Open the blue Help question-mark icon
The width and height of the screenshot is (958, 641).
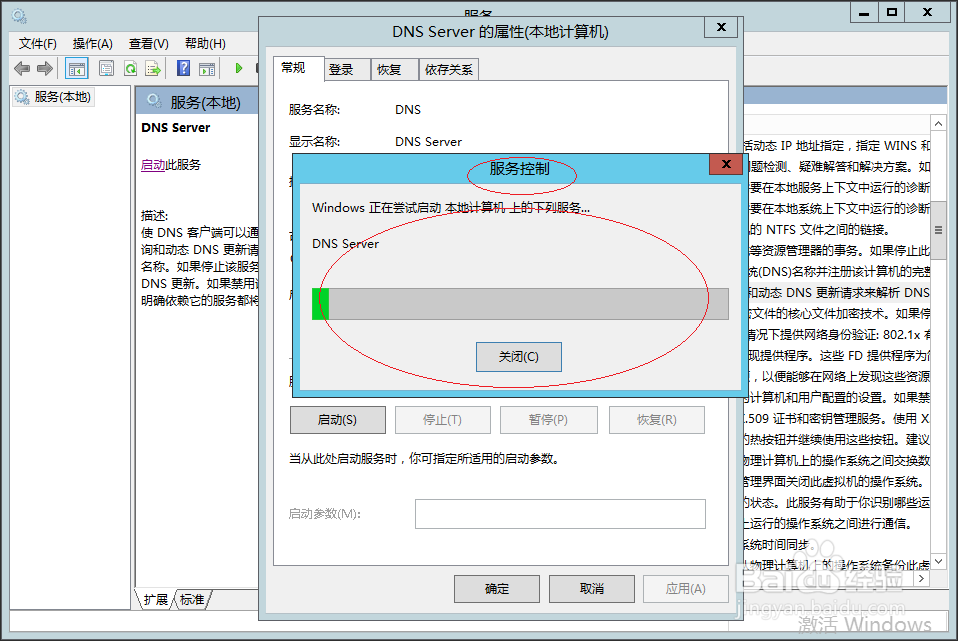183,68
